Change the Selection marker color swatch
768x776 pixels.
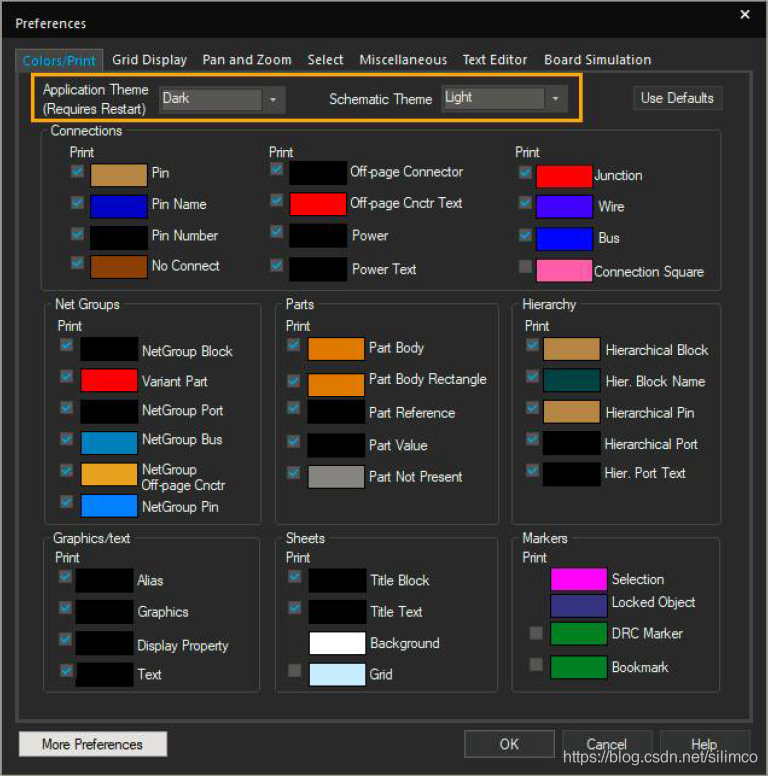[578, 580]
